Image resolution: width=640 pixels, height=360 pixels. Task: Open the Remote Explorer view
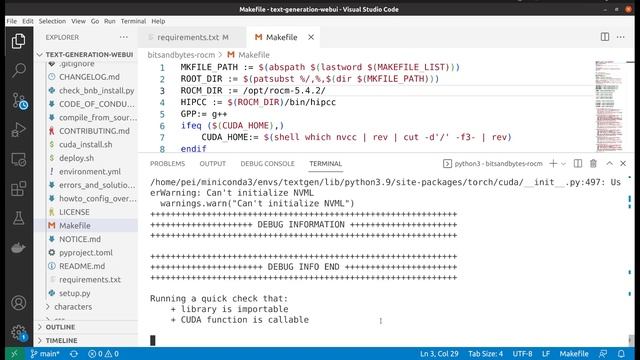pos(18,159)
